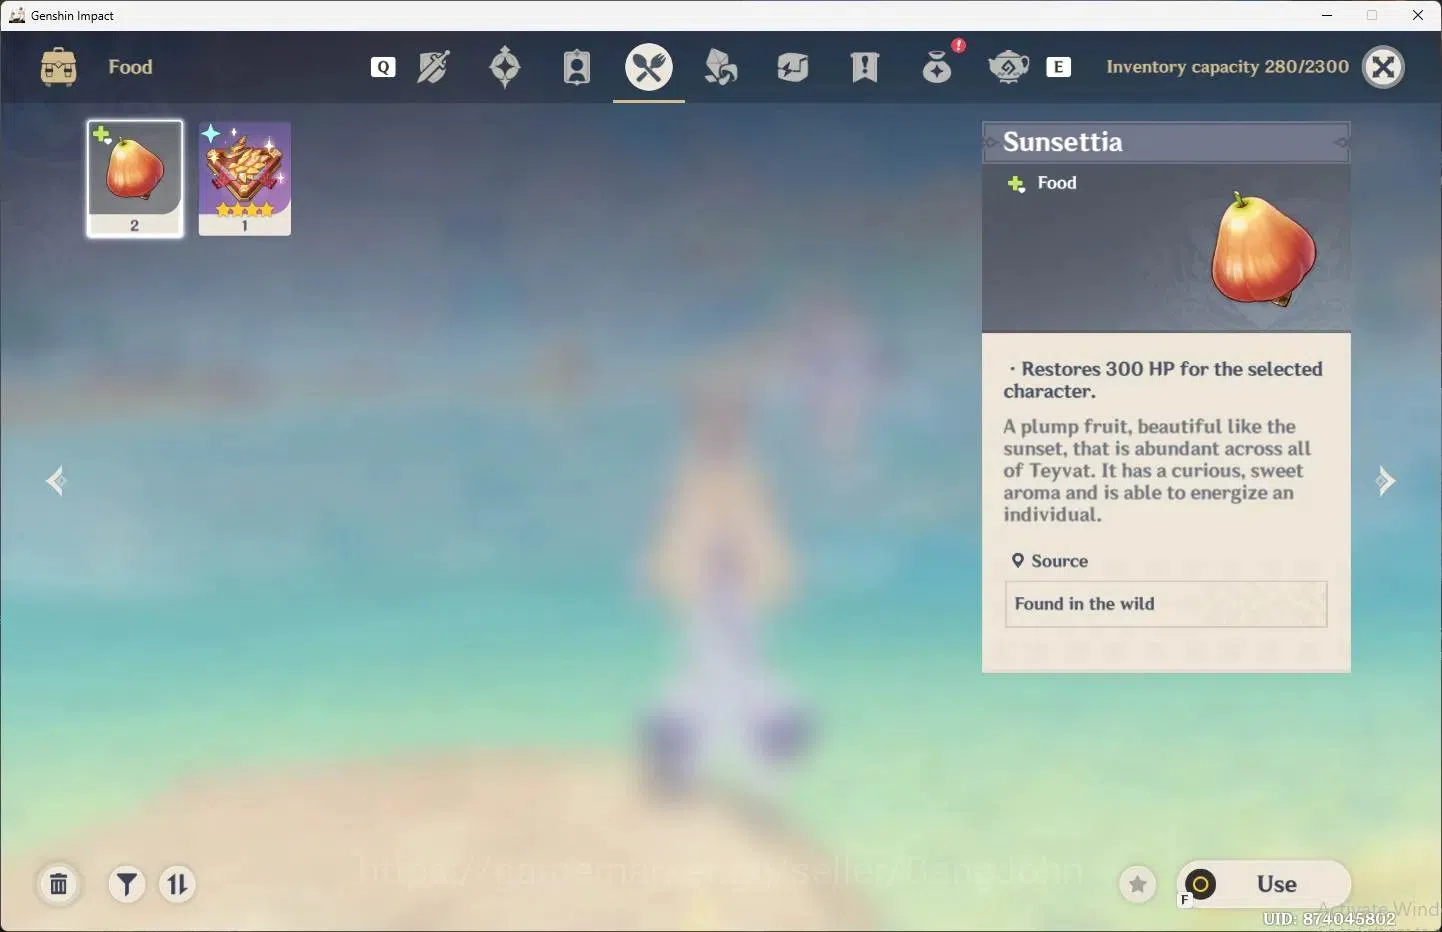Close the inventory with X button
Screen dimensions: 1442x932
pyautogui.click(x=1384, y=67)
